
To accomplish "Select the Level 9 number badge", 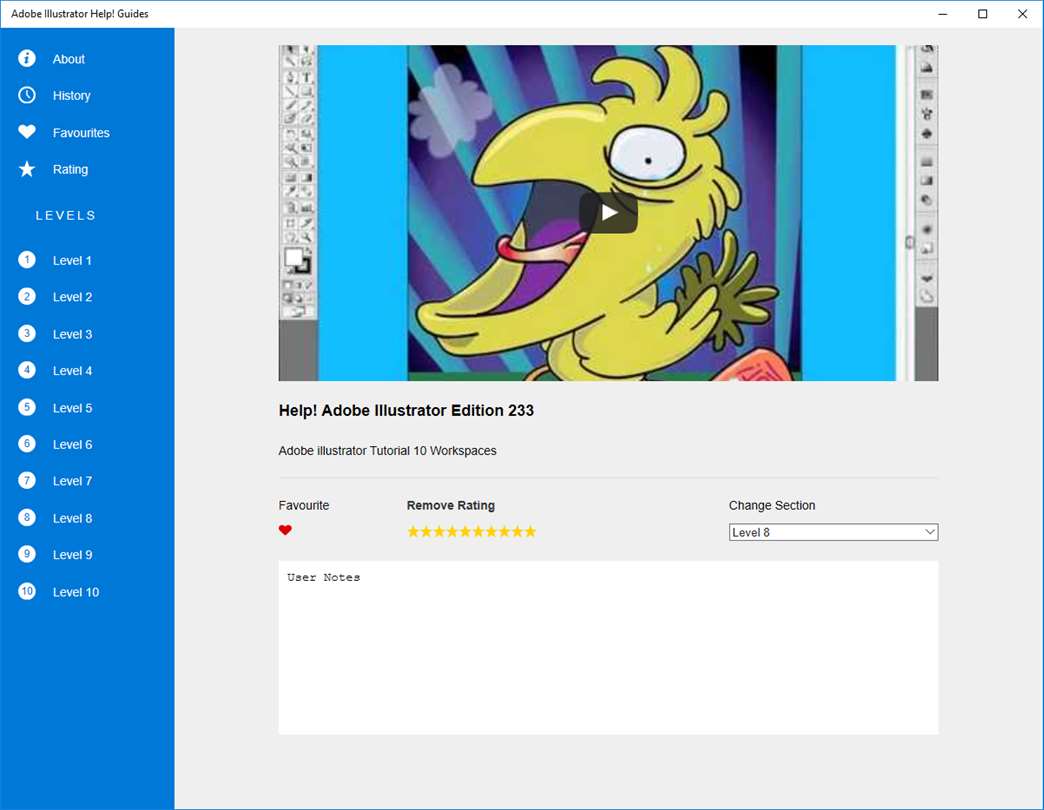I will tap(27, 554).
